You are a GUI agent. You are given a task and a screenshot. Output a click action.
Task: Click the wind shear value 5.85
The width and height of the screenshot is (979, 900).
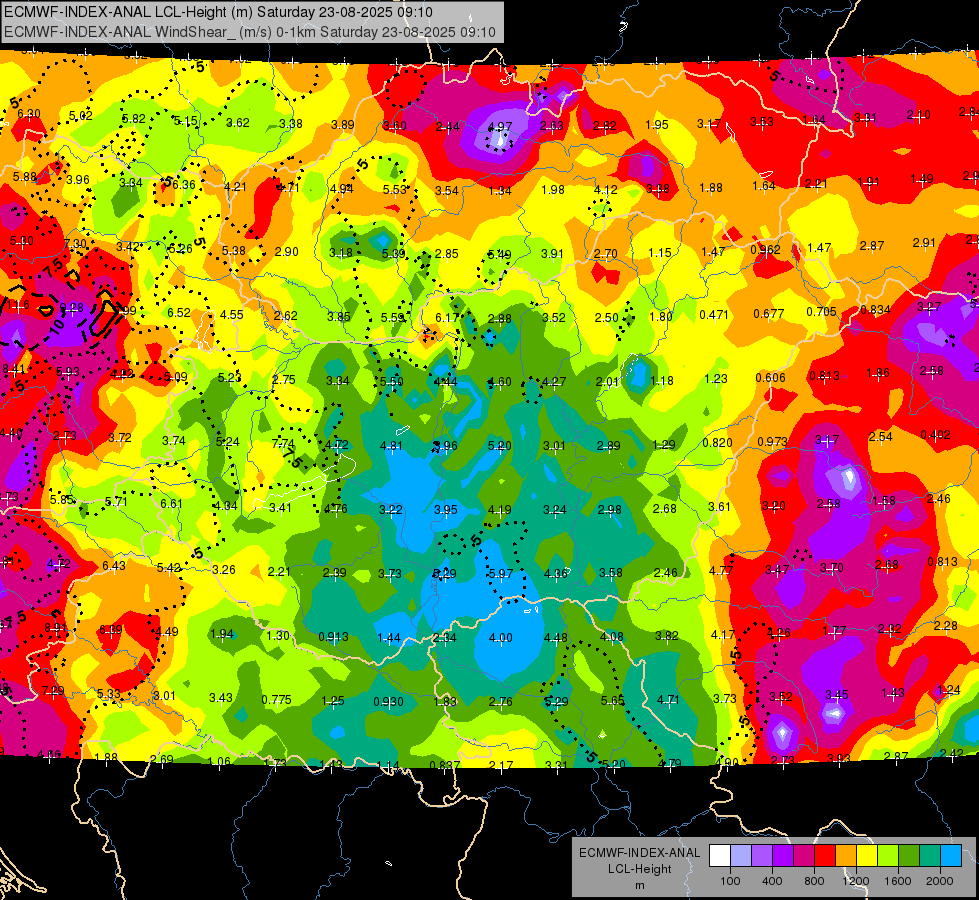pos(62,500)
